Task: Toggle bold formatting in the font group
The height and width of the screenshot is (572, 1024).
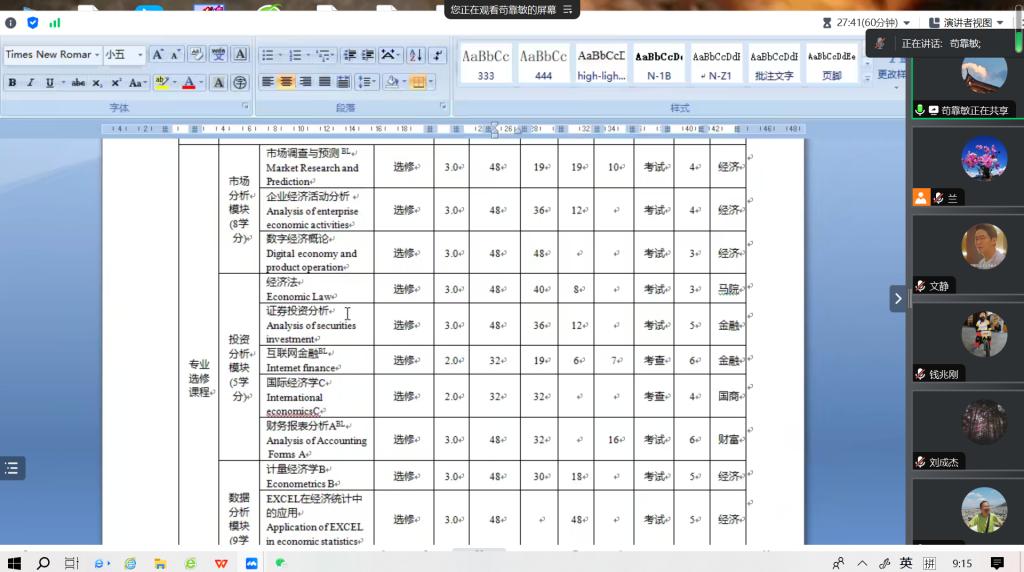Action: point(12,83)
